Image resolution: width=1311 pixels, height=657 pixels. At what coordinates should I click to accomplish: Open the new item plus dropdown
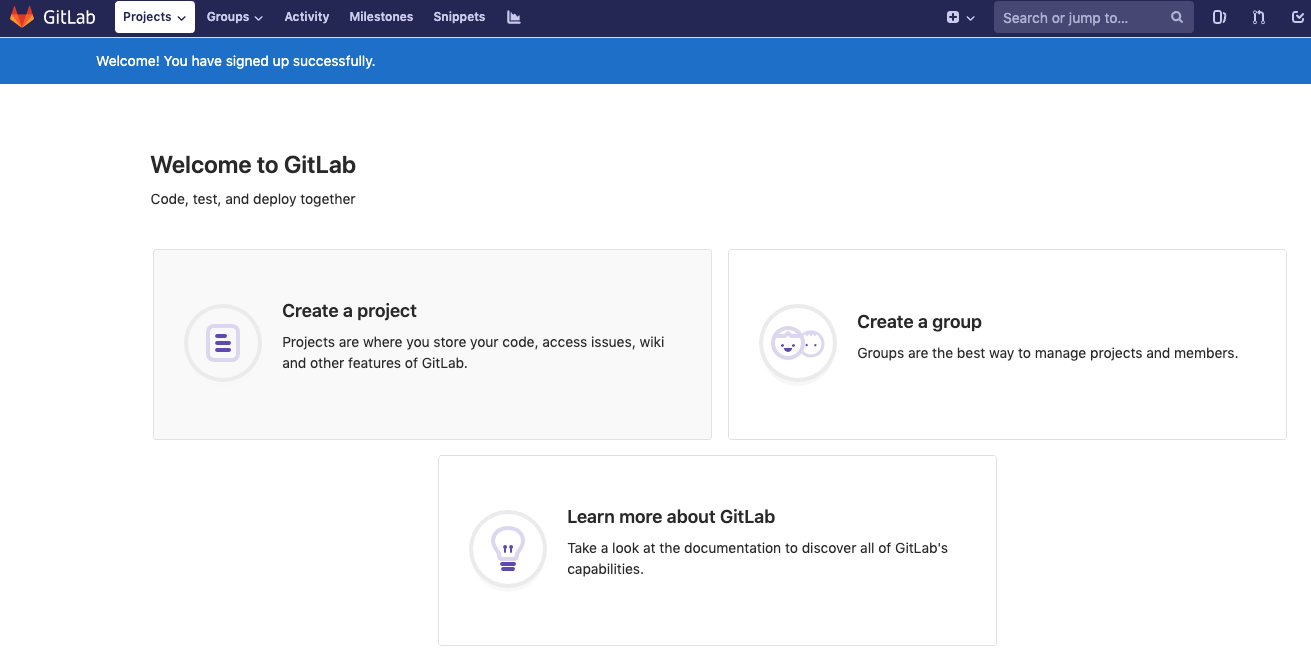(x=960, y=17)
